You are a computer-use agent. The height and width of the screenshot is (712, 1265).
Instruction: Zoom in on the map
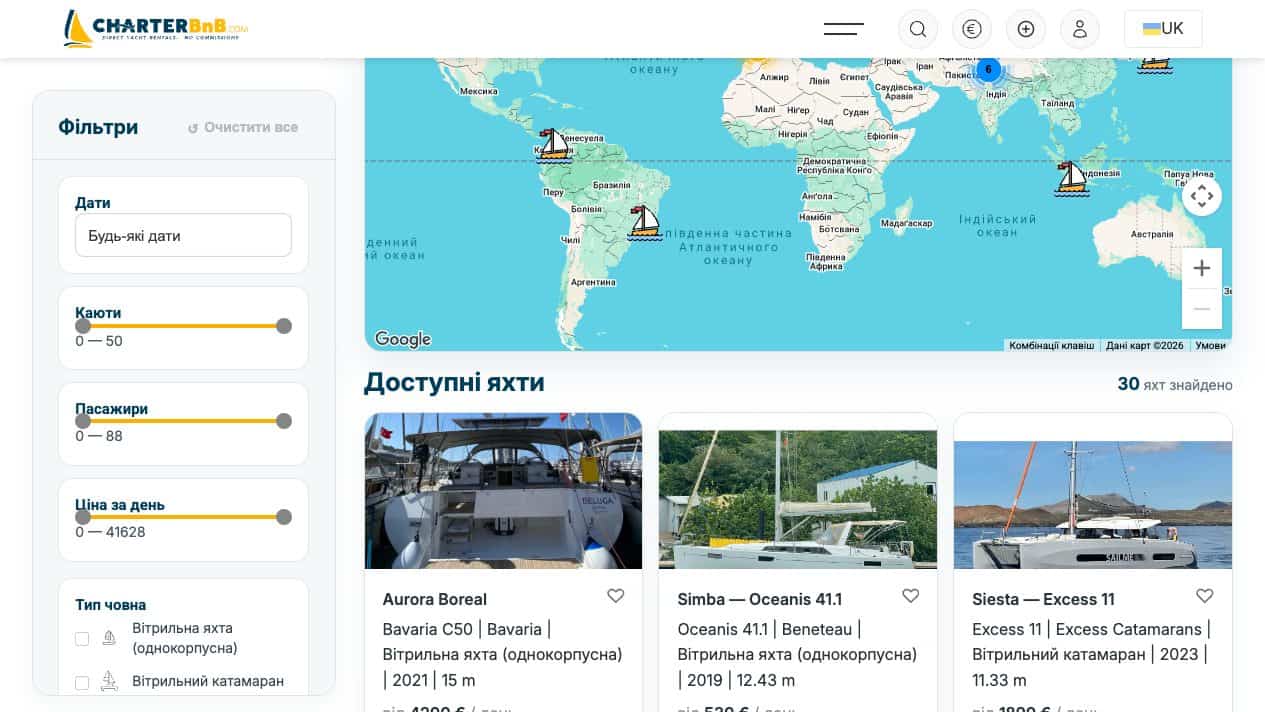tap(1202, 268)
